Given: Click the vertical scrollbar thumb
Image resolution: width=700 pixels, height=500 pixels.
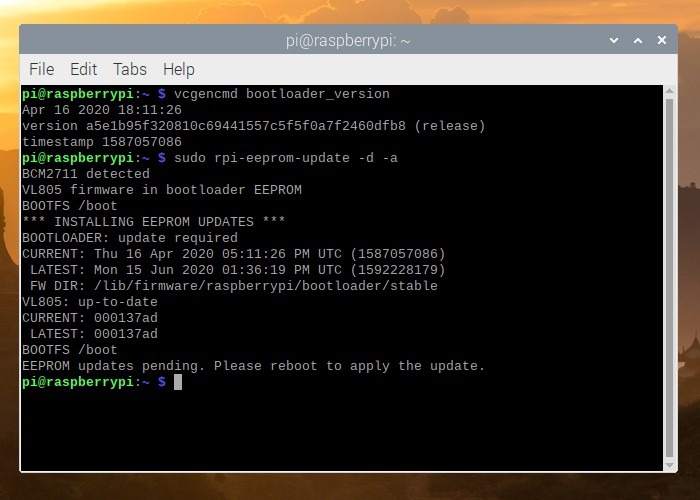Looking at the screenshot, I should pos(669,278).
